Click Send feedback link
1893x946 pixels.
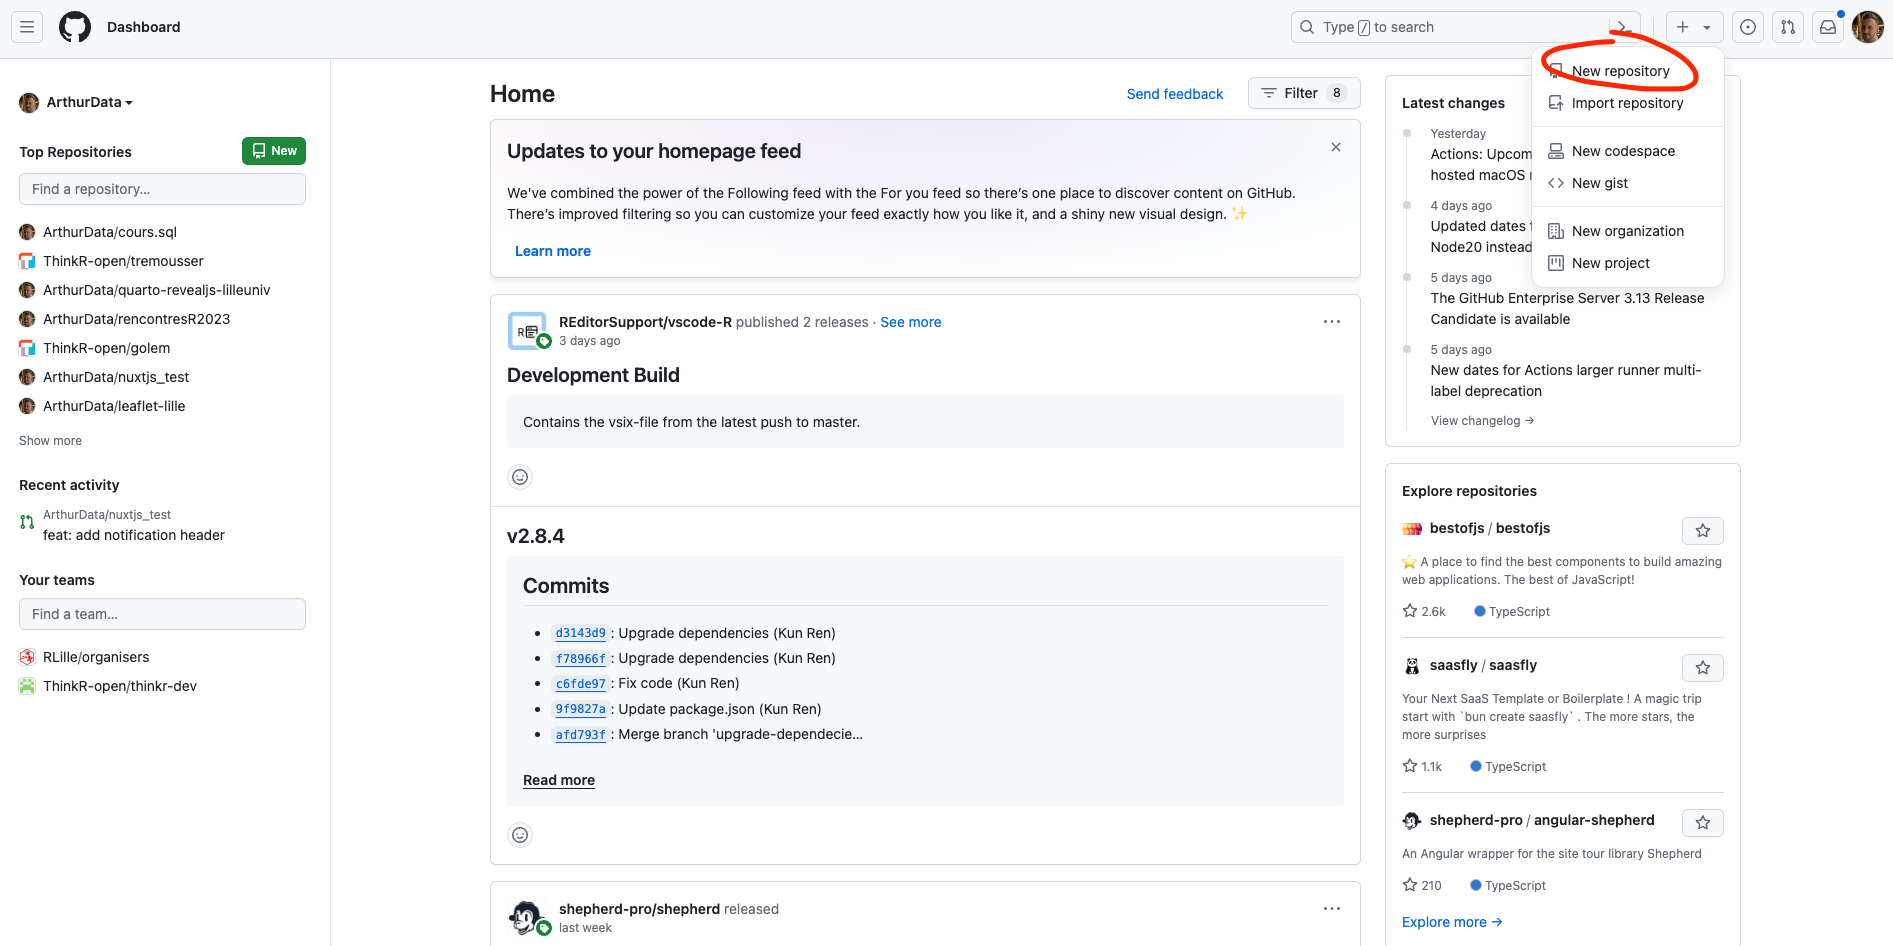coord(1175,94)
